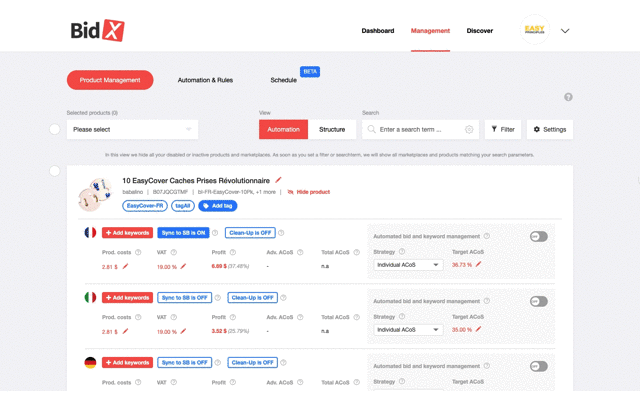Click the BETA badge on Schedule
This screenshot has width=640, height=400.
tap(310, 71)
